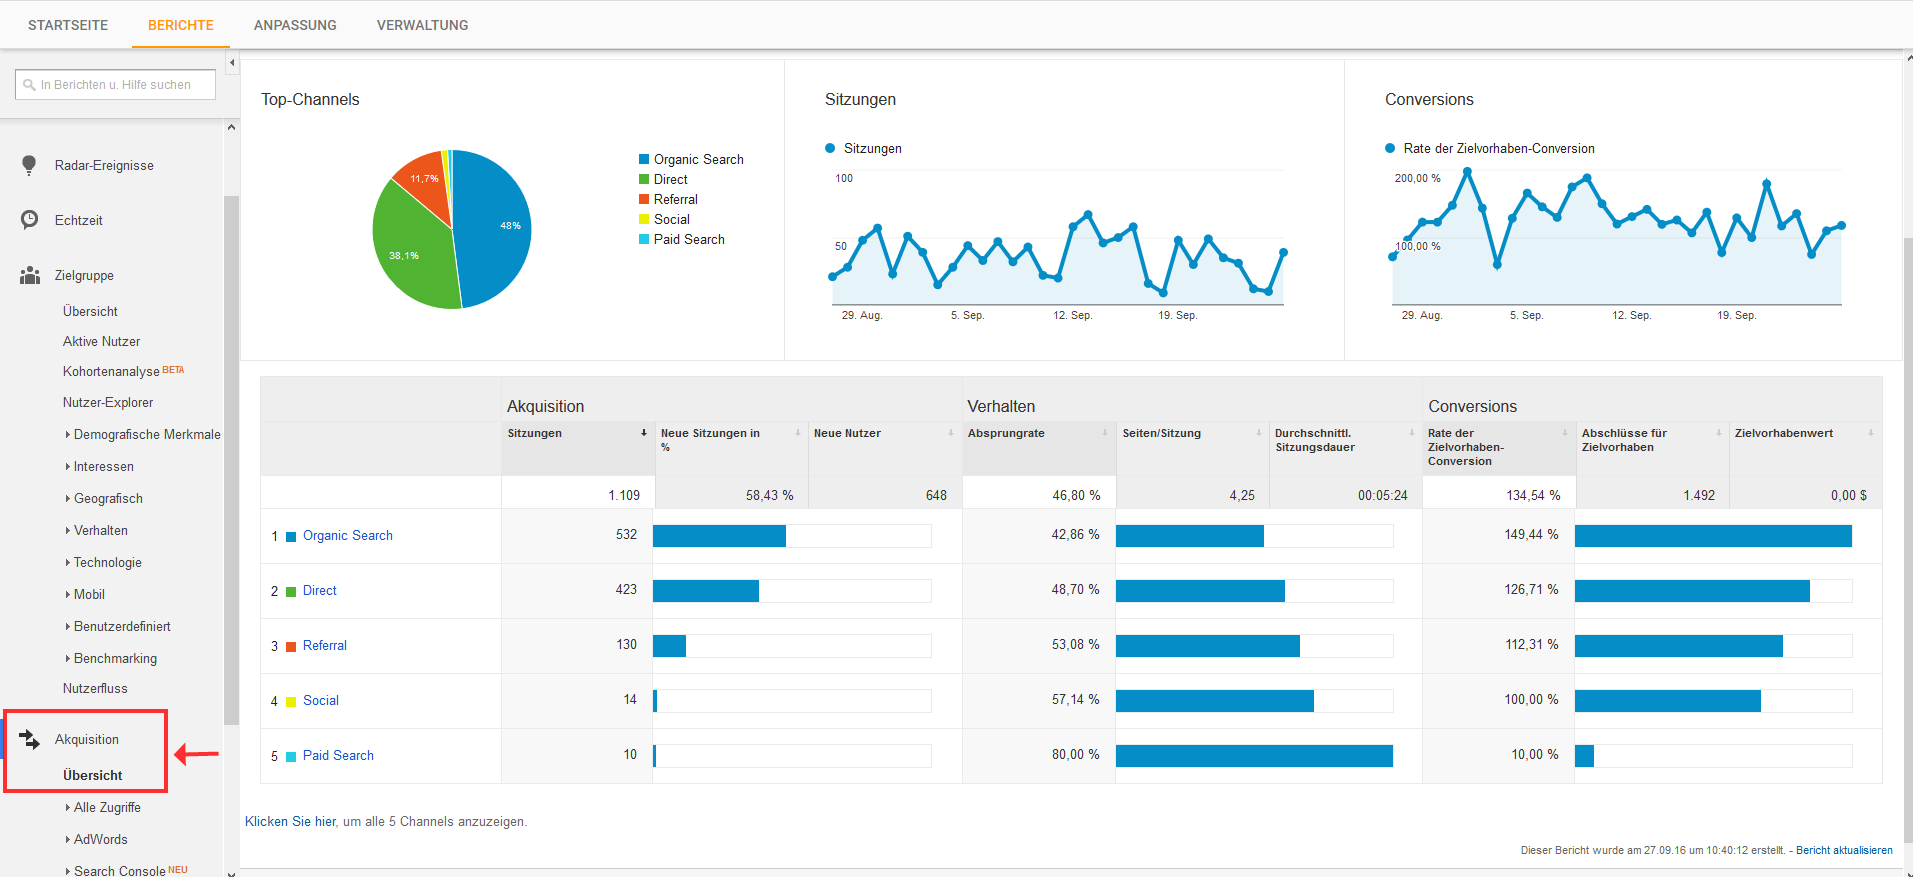Open Aktive Nutzer report
The height and width of the screenshot is (877, 1913).
tap(101, 341)
